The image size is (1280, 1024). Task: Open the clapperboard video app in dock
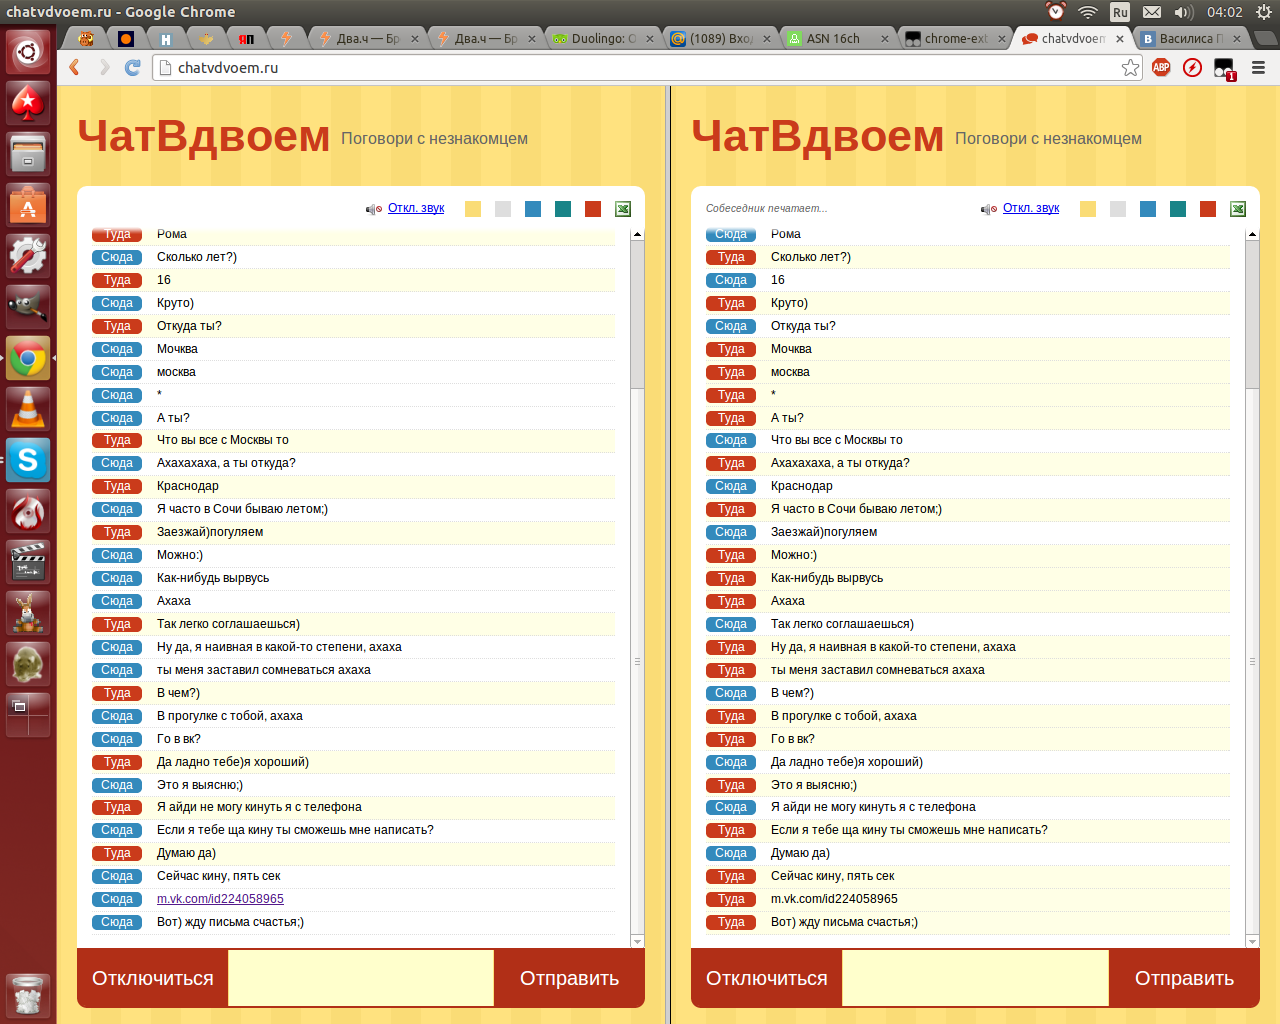[x=28, y=562]
